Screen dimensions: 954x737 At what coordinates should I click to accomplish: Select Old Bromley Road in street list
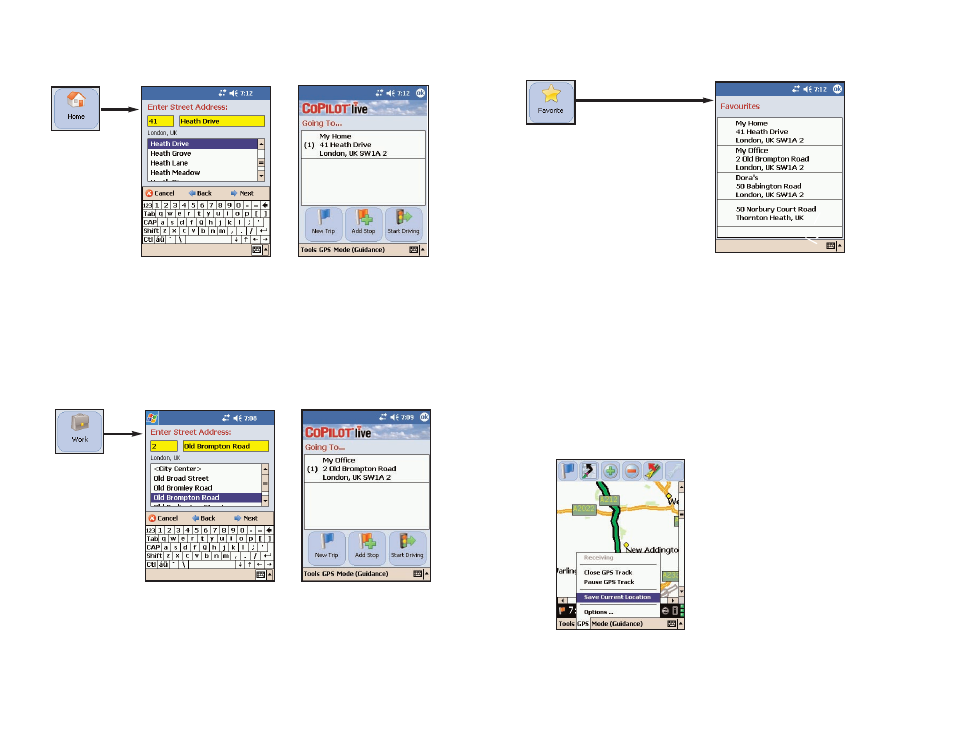click(x=206, y=488)
